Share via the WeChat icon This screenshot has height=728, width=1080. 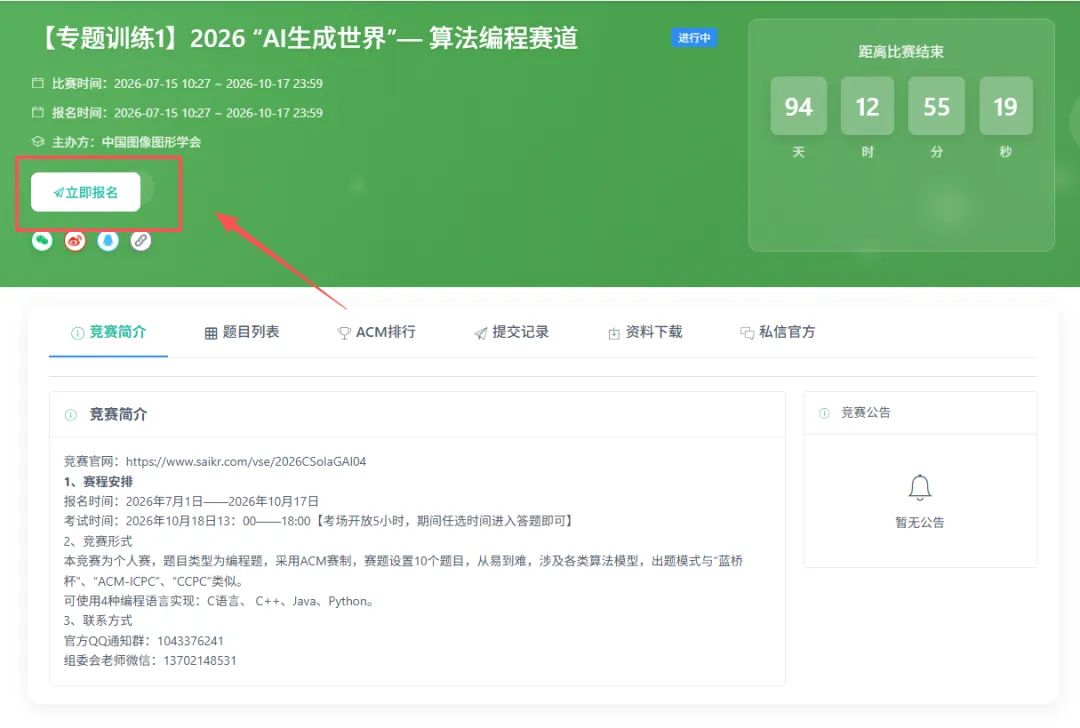(x=42, y=240)
